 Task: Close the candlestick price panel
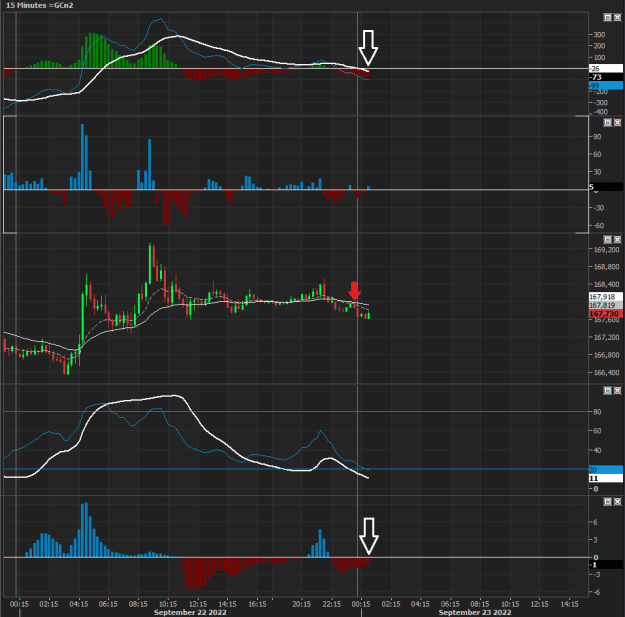click(617, 240)
